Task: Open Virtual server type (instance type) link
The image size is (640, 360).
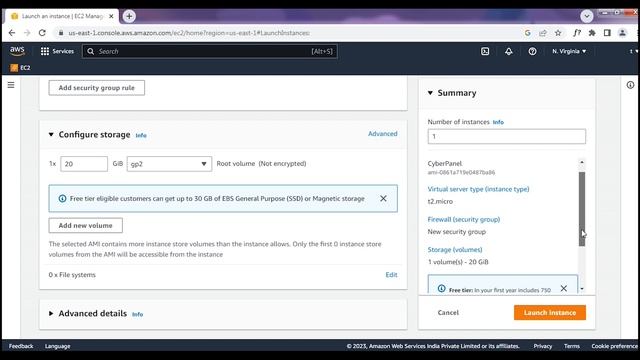Action: (478, 189)
